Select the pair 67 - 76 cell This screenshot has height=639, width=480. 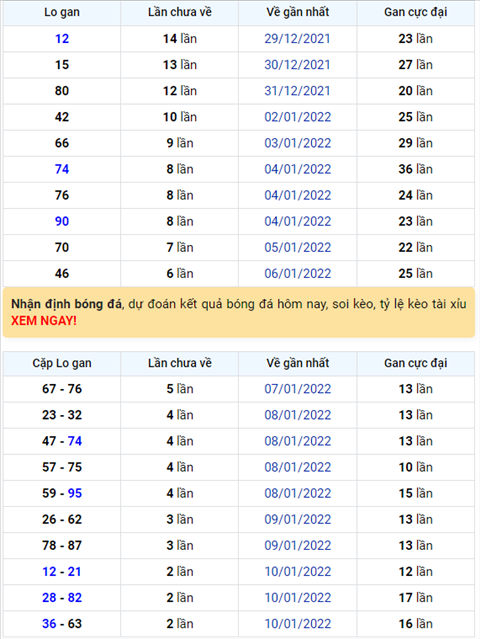click(x=62, y=389)
